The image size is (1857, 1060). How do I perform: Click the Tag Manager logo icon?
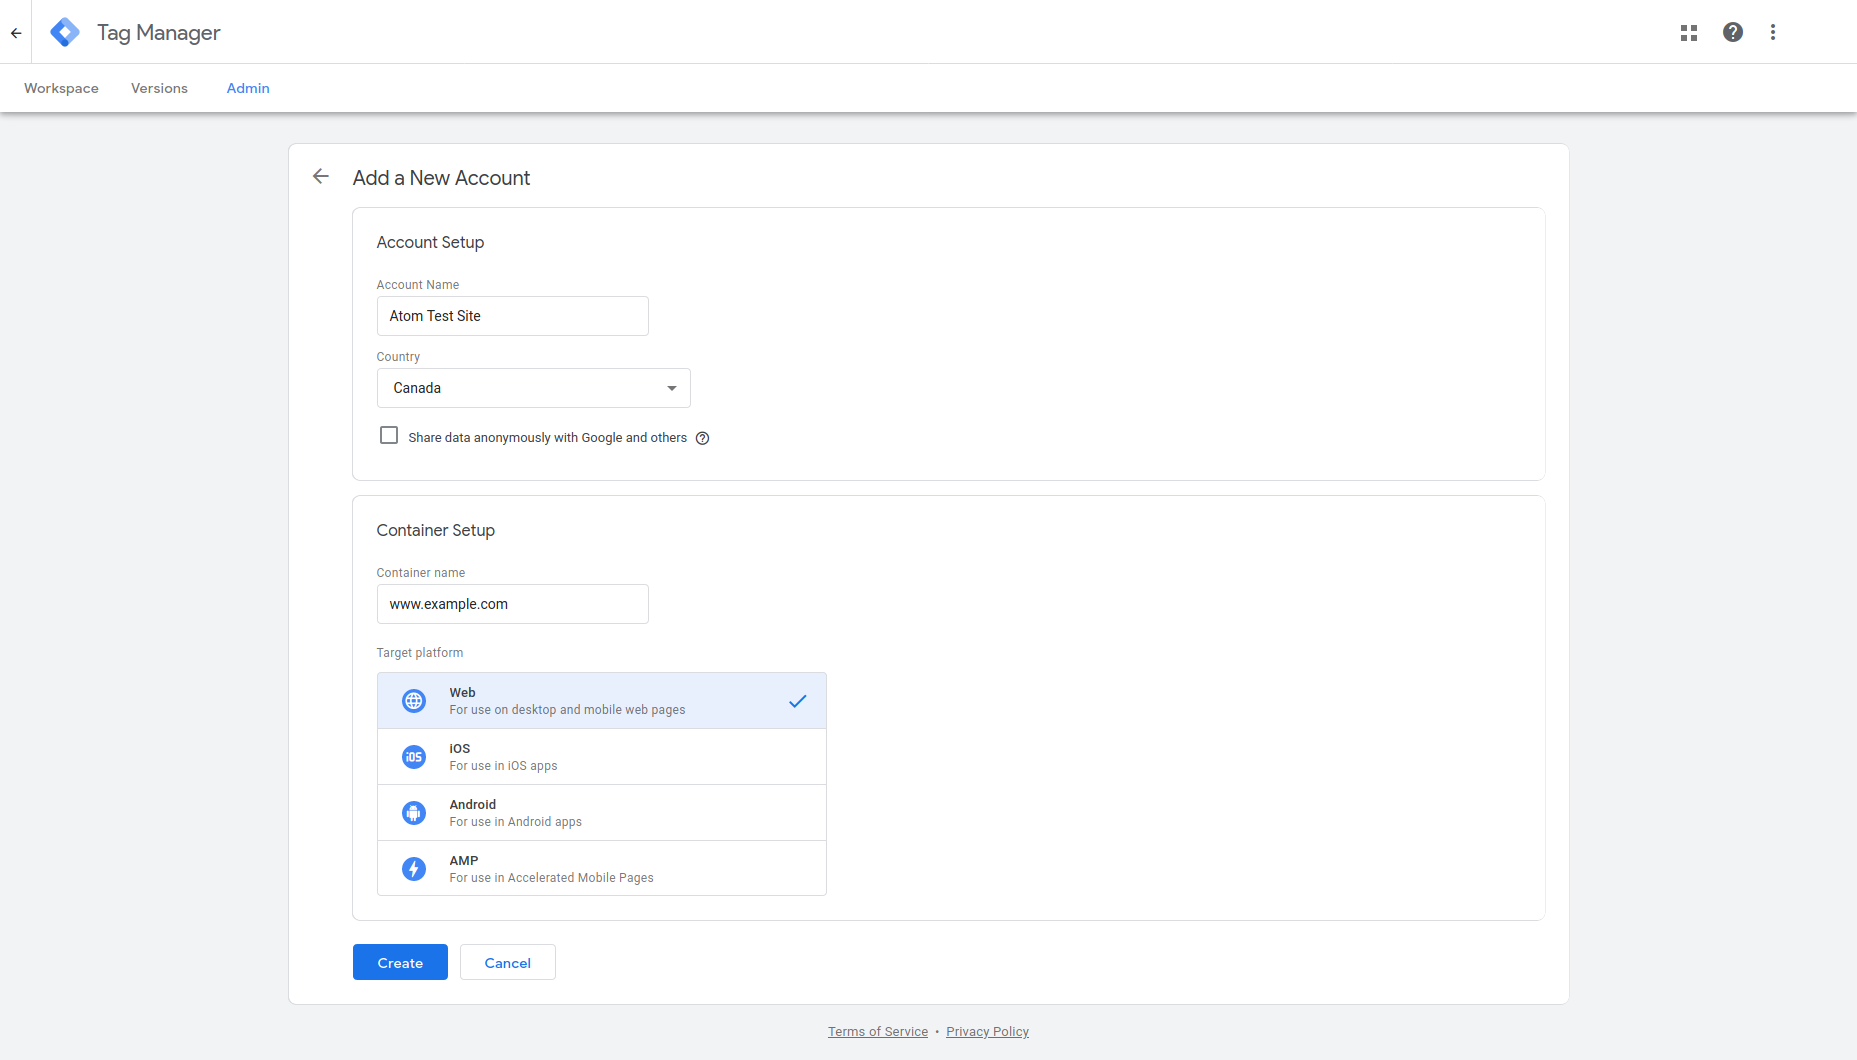(65, 32)
